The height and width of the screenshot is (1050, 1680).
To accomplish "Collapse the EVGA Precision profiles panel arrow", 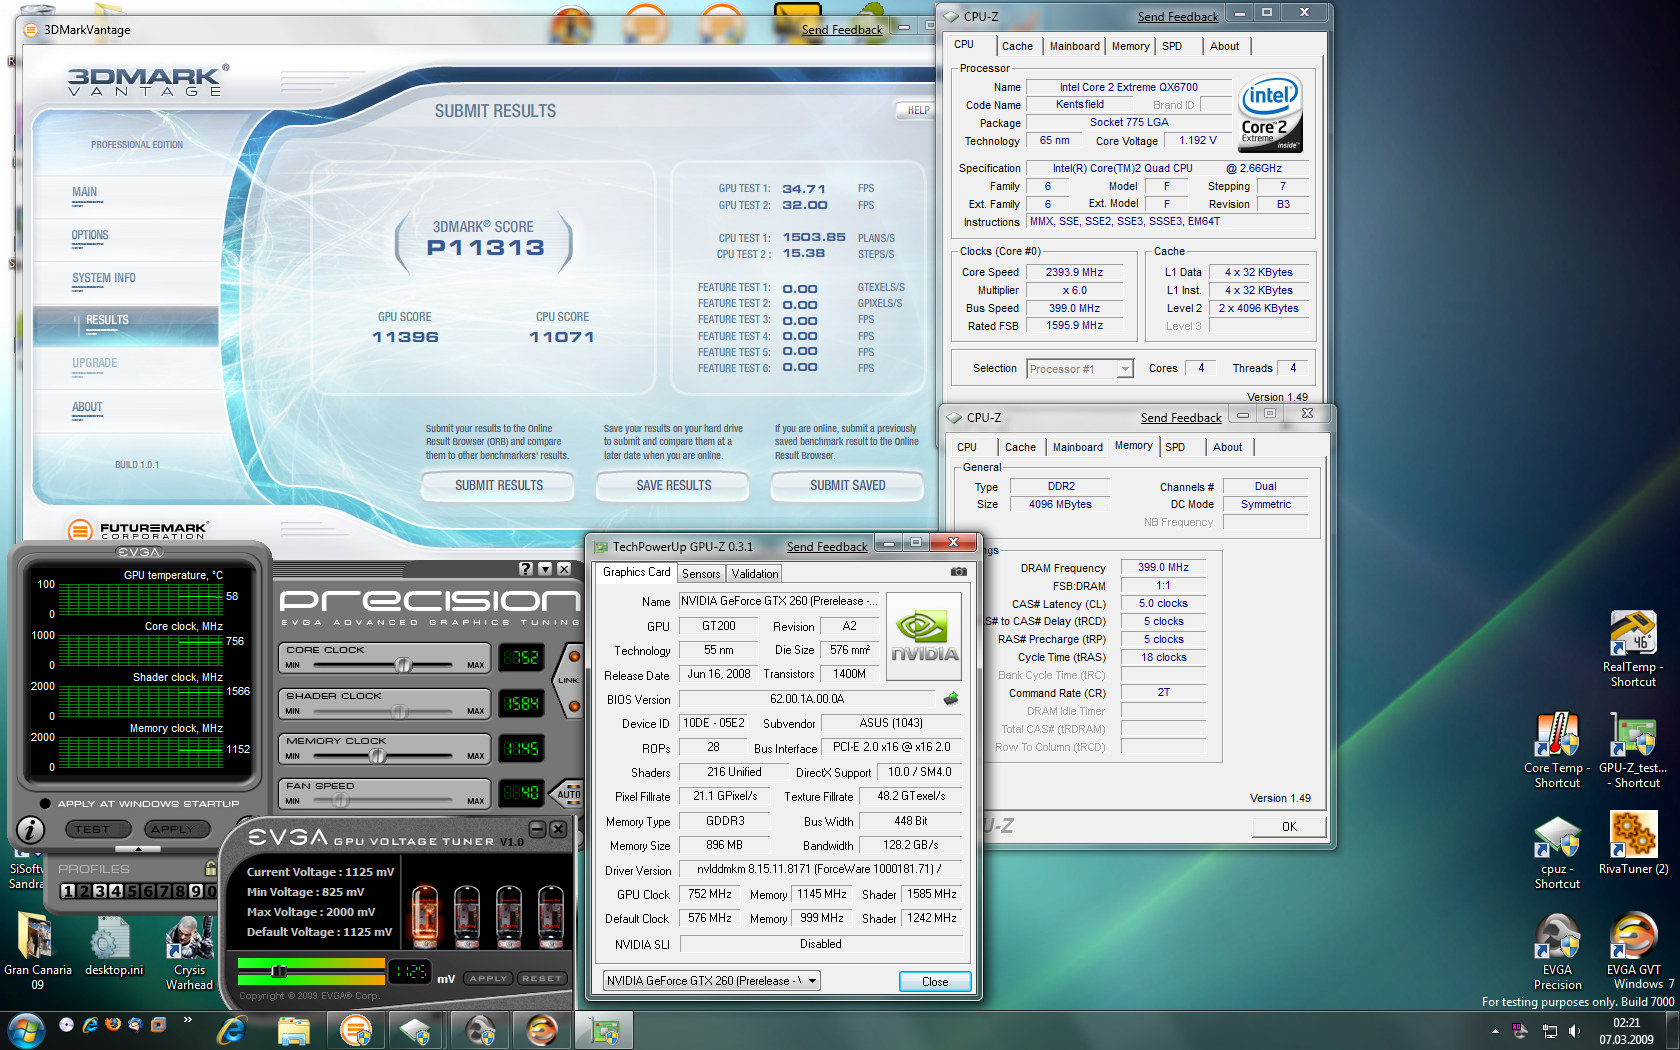I will coord(139,848).
